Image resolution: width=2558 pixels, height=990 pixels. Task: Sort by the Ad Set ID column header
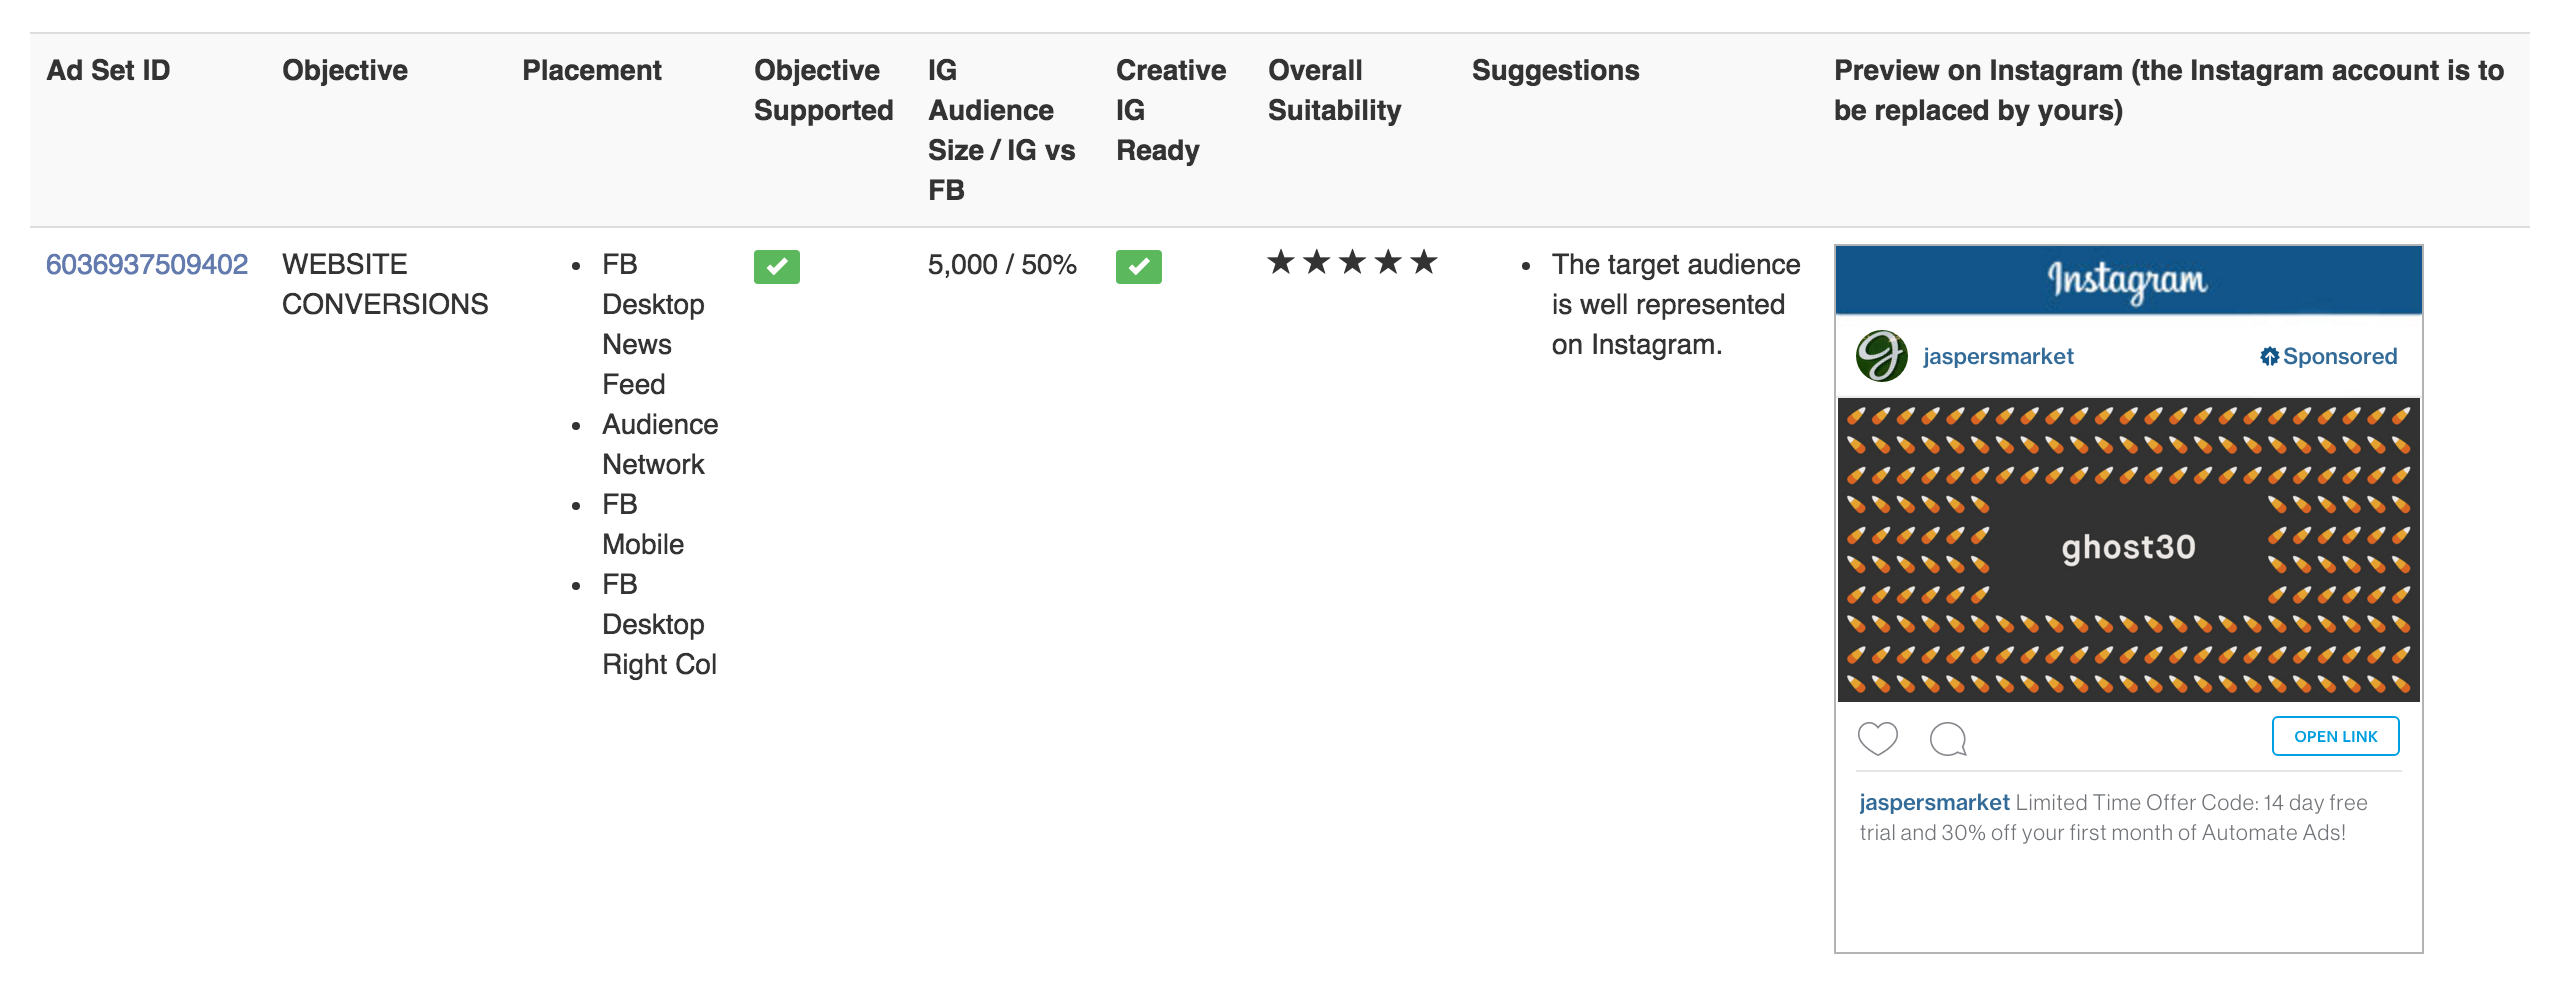[x=110, y=70]
